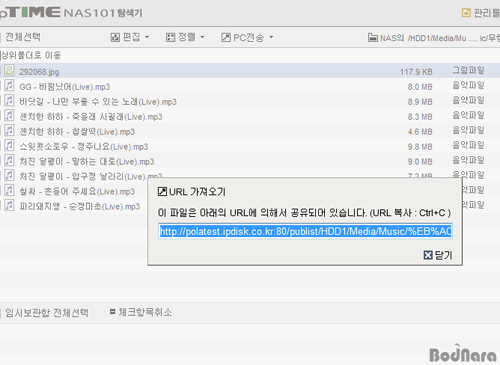Viewport: 500px width, 365px height.
Task: Click 임시보관함 전체선택
Action: (x=47, y=313)
